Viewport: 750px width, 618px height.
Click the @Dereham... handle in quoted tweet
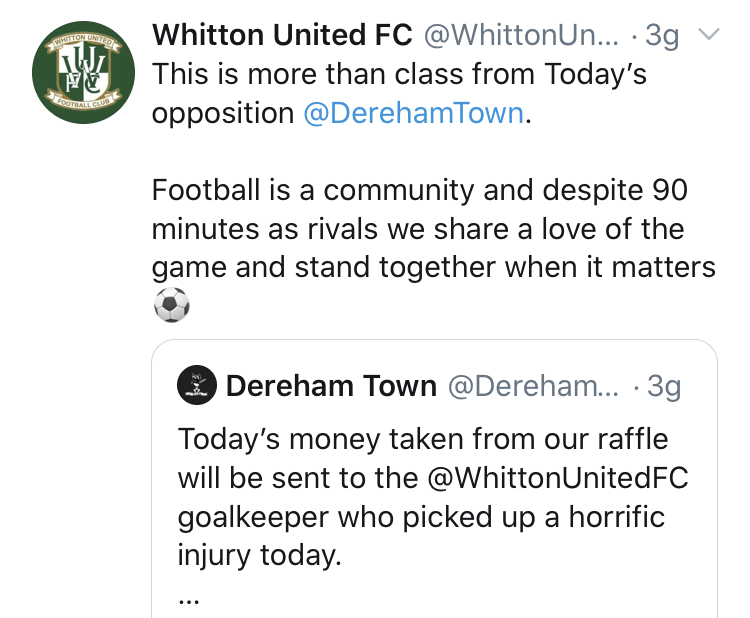pos(533,386)
